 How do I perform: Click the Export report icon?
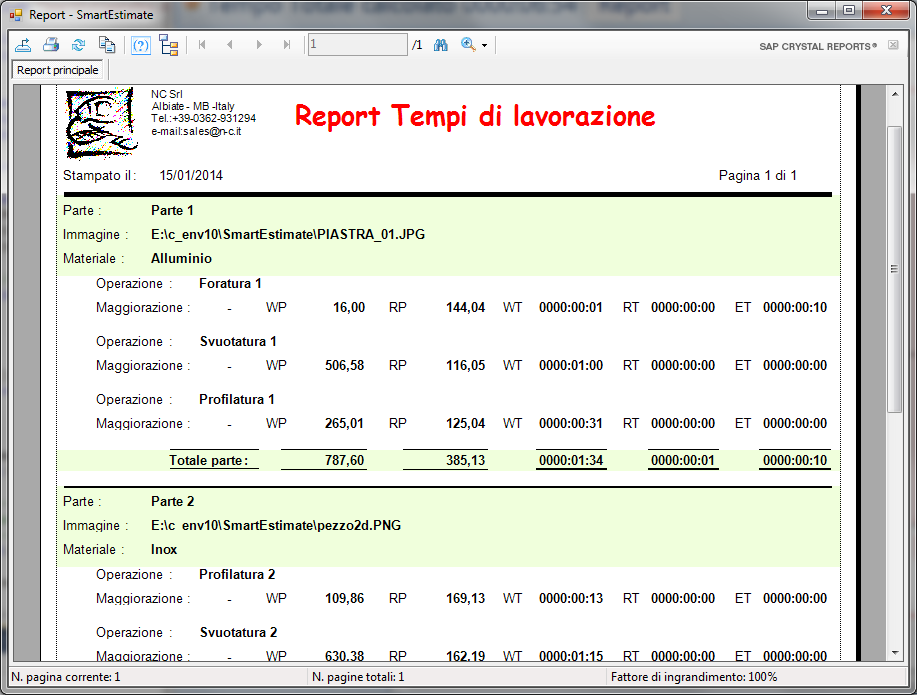[x=23, y=44]
